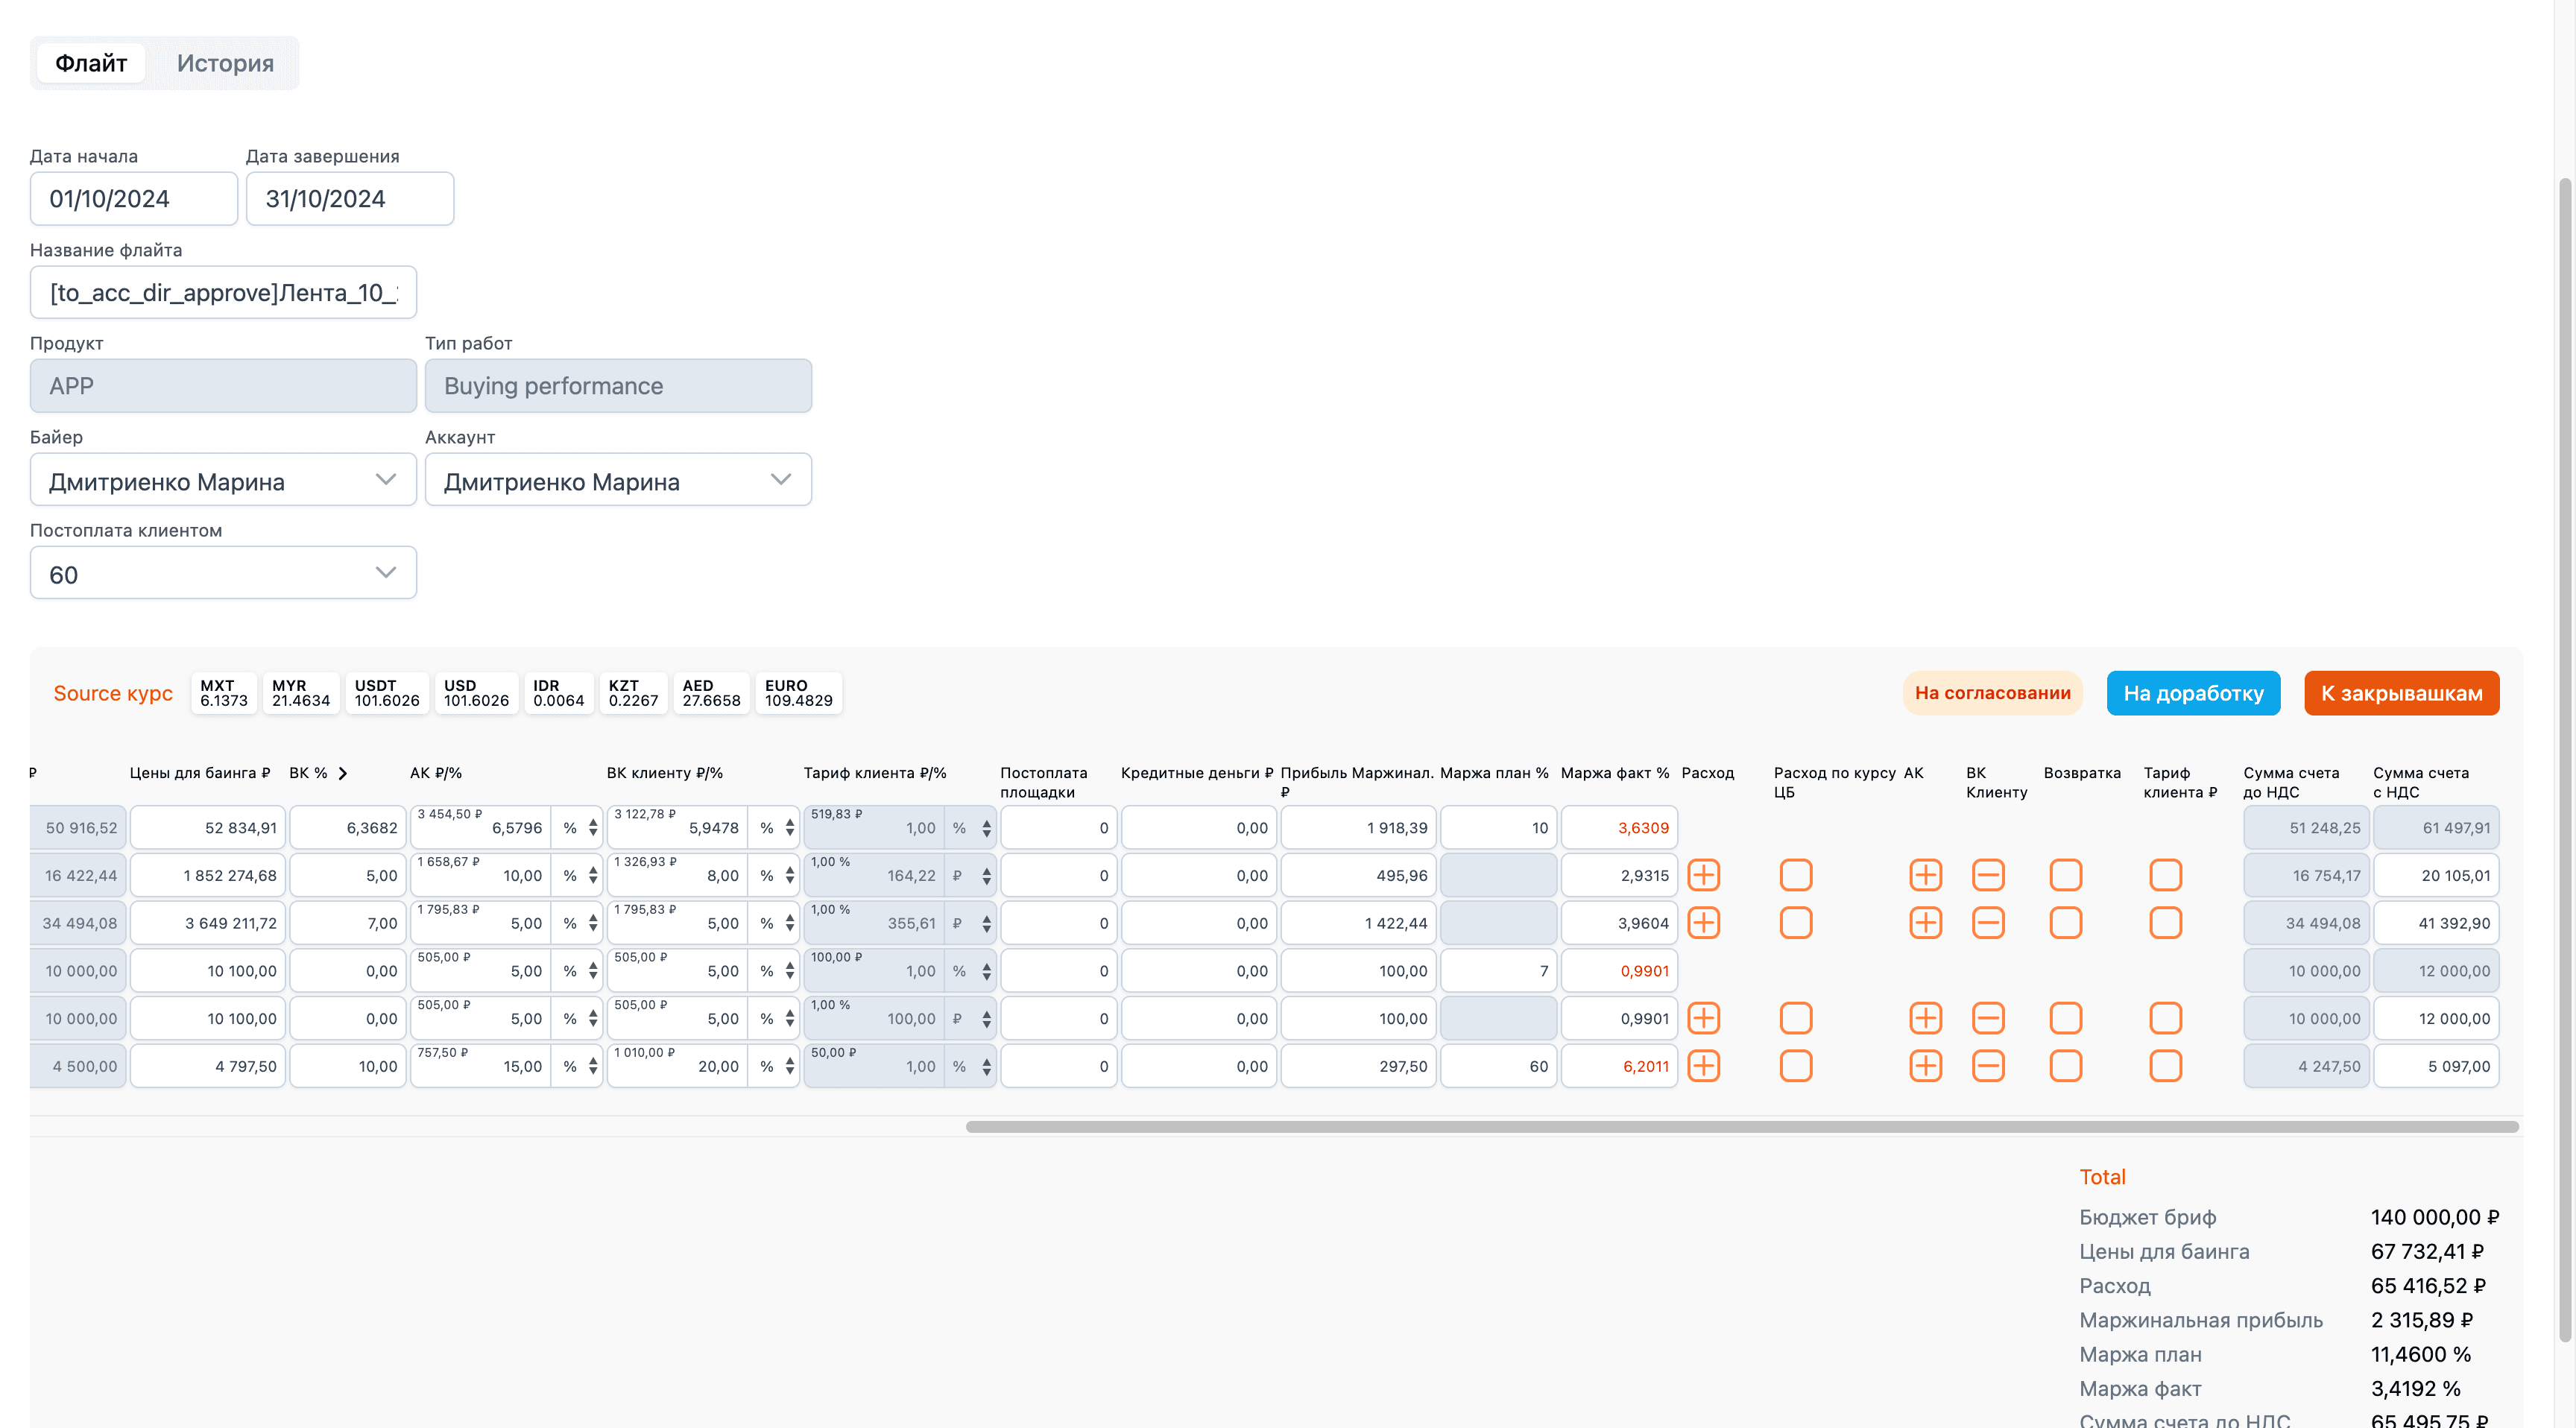Click the Дата начала date field
This screenshot has height=1428, width=2576.
(134, 199)
